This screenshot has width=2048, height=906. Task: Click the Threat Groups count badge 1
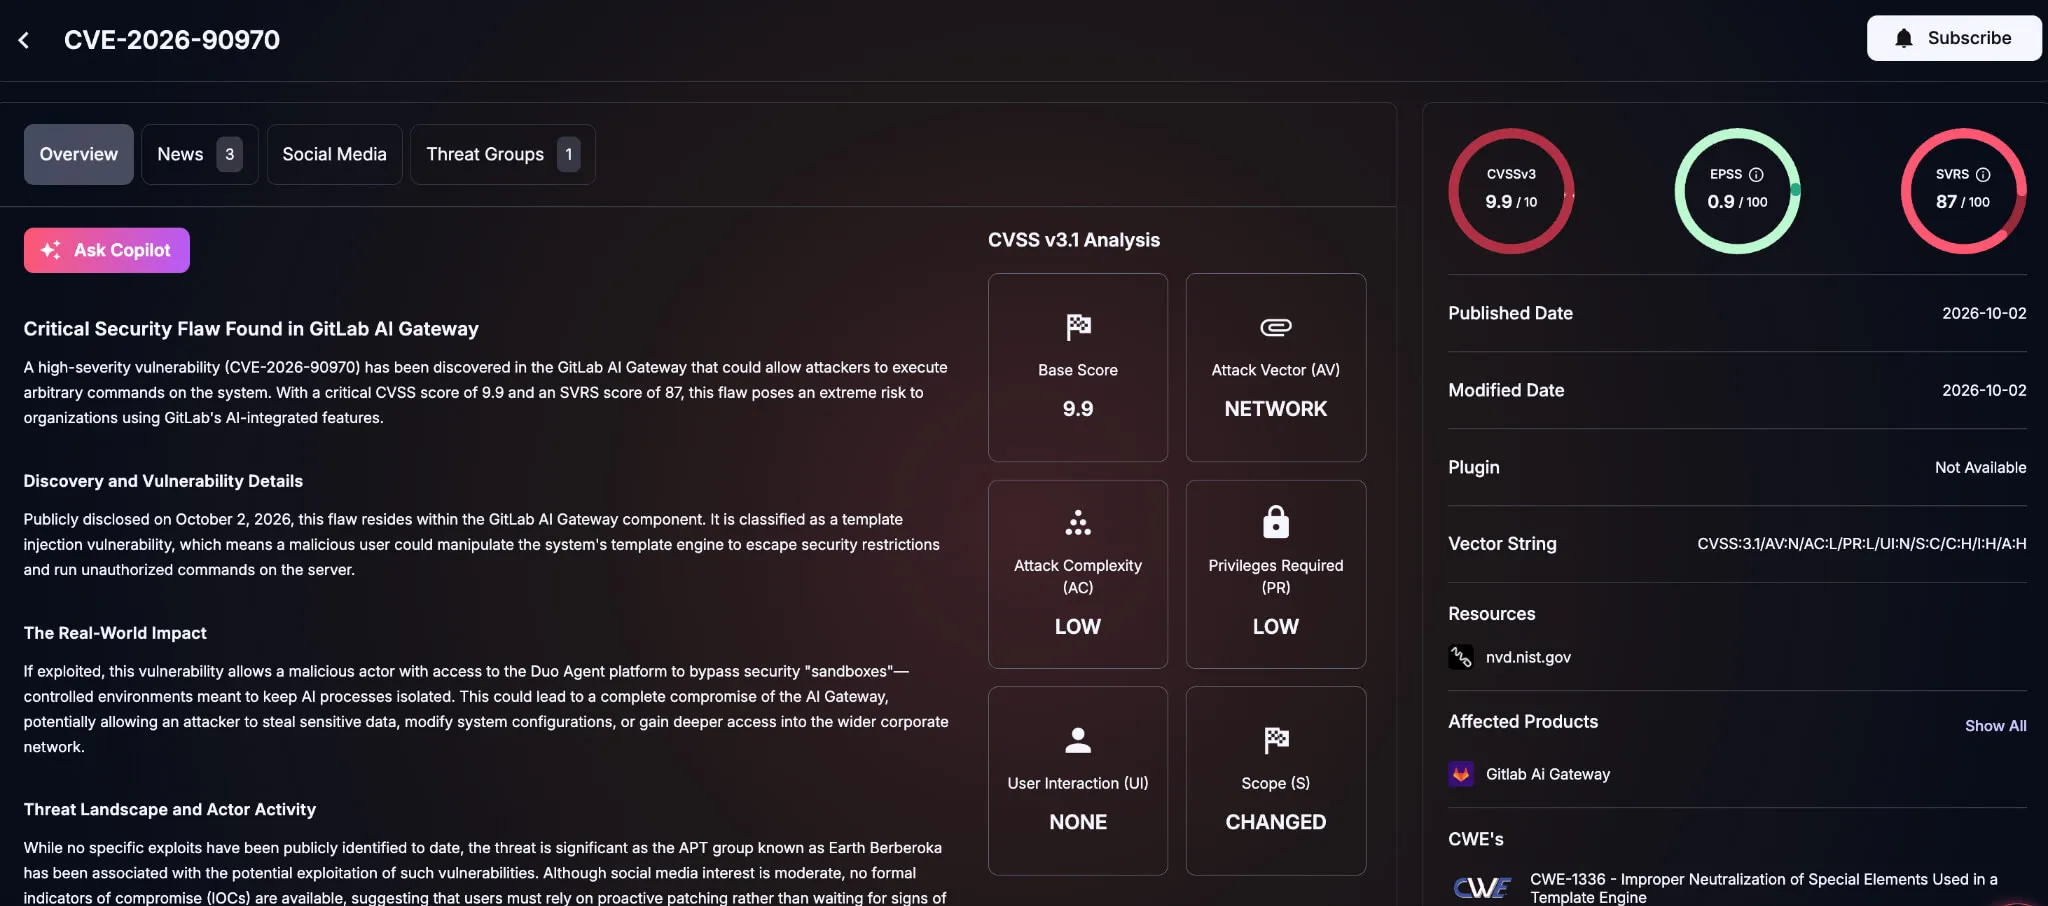point(569,154)
